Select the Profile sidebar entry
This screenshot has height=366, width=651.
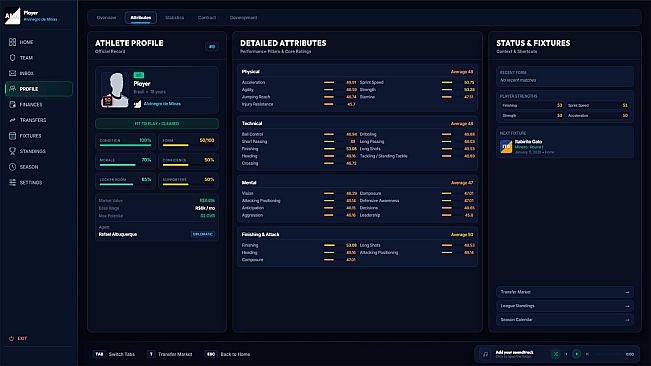pyautogui.click(x=39, y=89)
